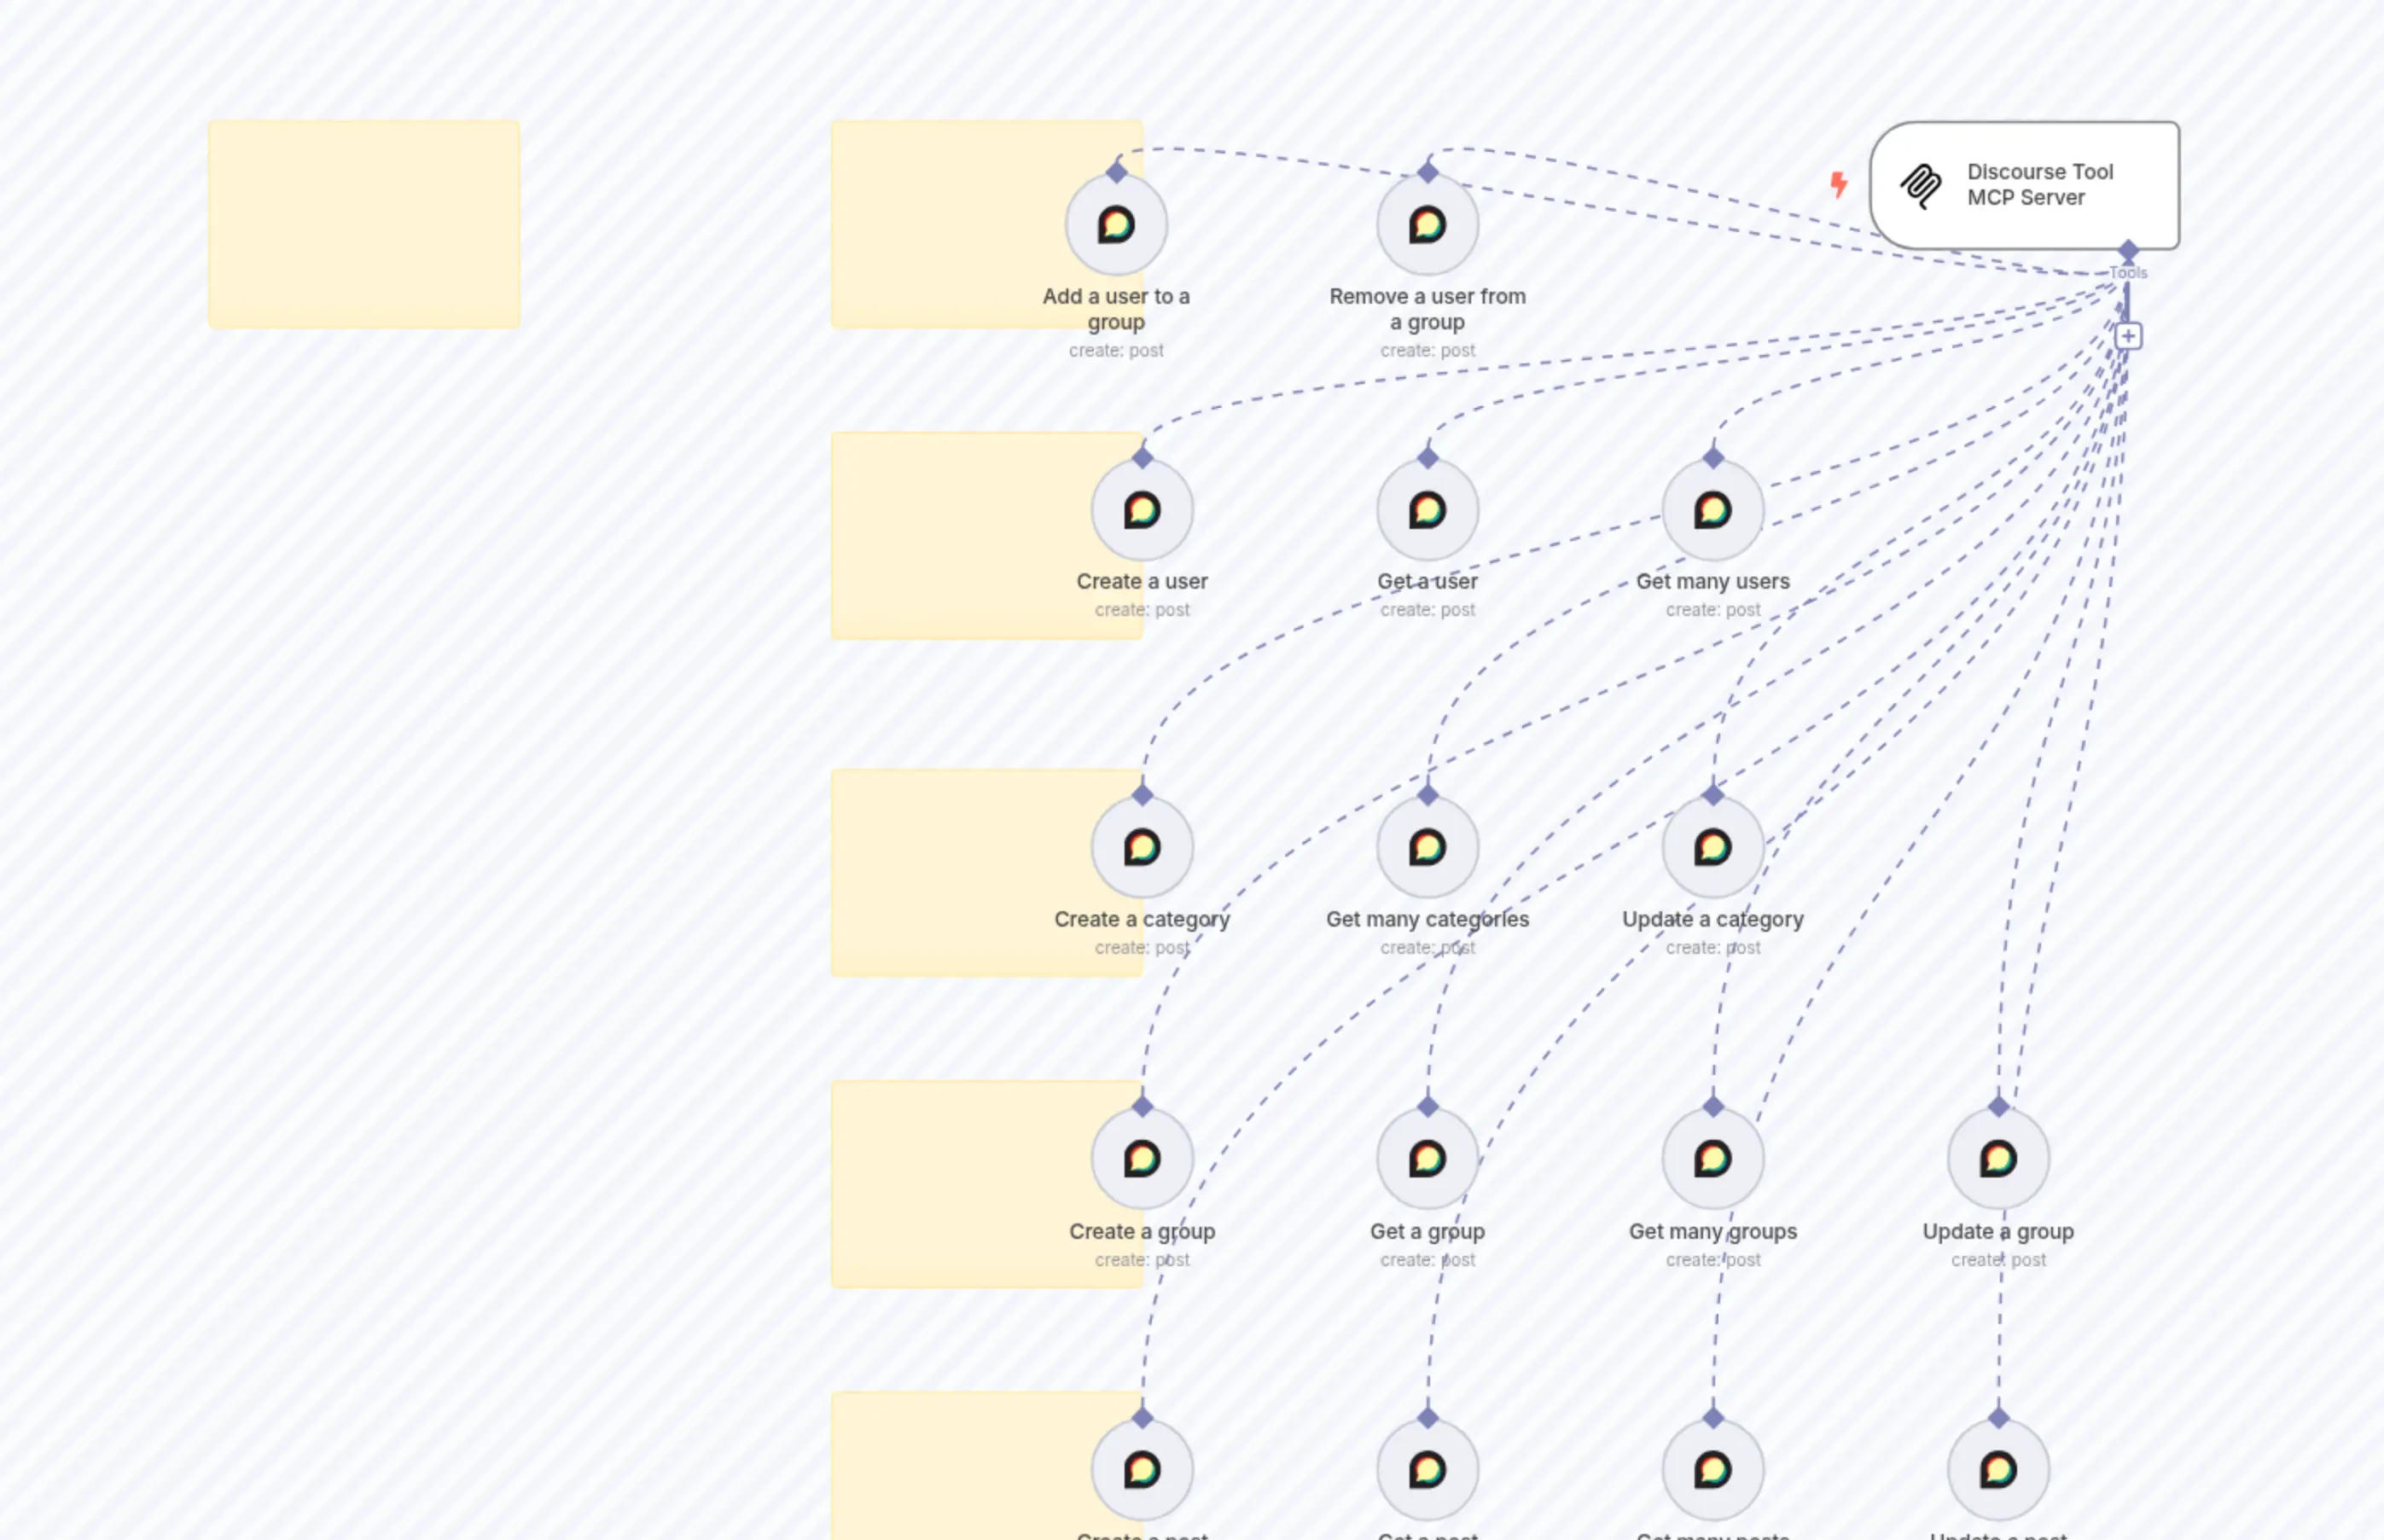Select the Create a category node icon
The width and height of the screenshot is (2384, 1540).
click(1142, 848)
